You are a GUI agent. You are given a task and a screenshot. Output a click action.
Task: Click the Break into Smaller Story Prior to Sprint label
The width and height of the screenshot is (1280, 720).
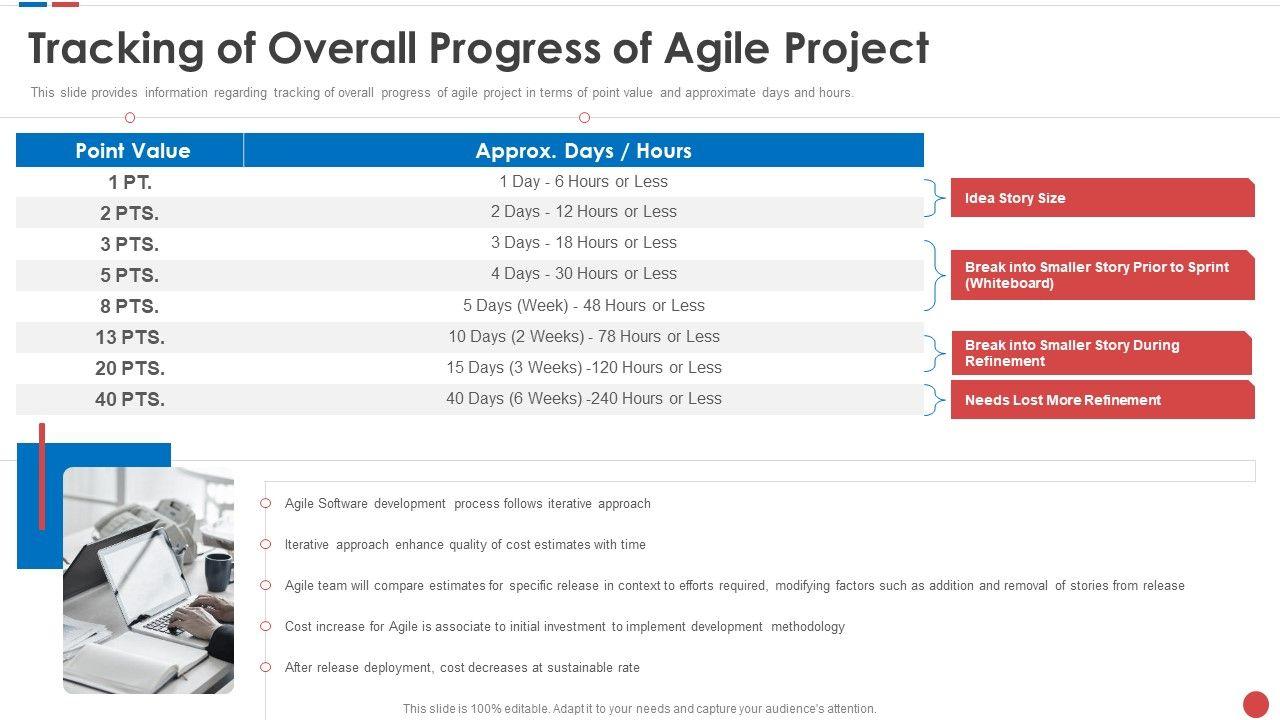(1102, 275)
